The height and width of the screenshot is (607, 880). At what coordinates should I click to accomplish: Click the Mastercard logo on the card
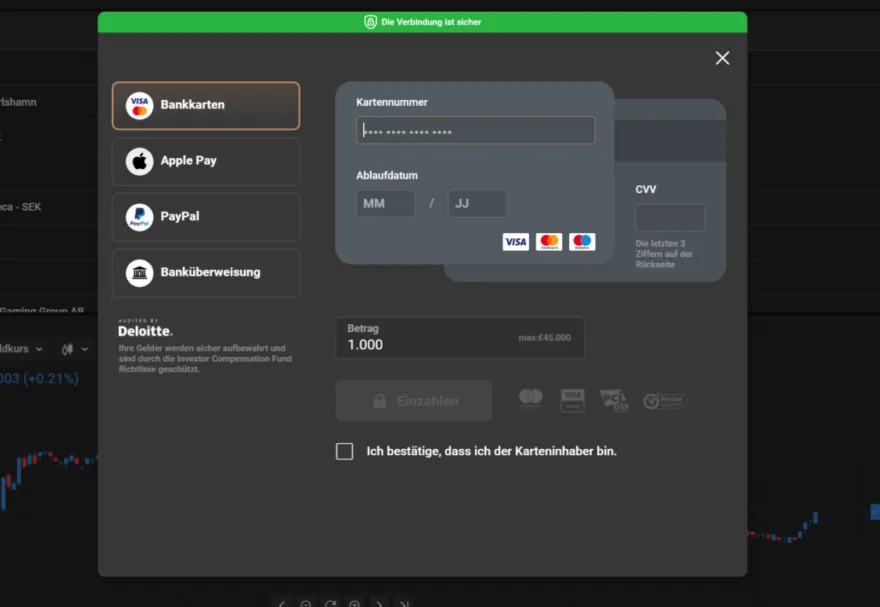pyautogui.click(x=549, y=242)
